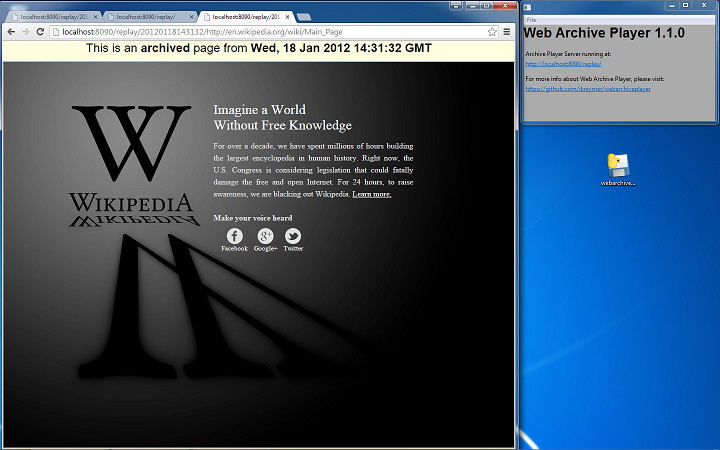Switch to the first browser tab
This screenshot has height=450, width=720.
[55, 17]
